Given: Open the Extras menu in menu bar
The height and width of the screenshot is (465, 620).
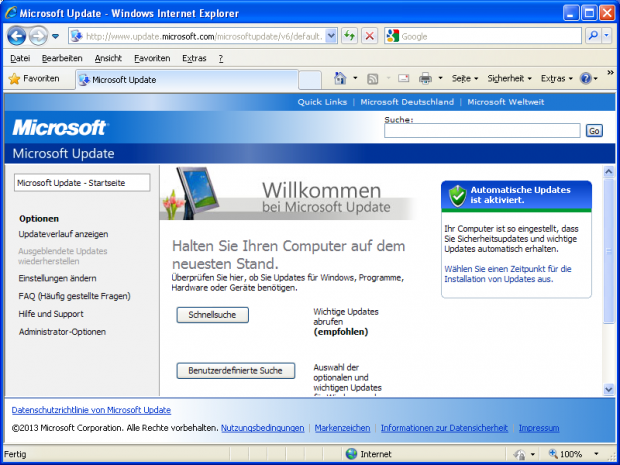Looking at the screenshot, I should 194,59.
